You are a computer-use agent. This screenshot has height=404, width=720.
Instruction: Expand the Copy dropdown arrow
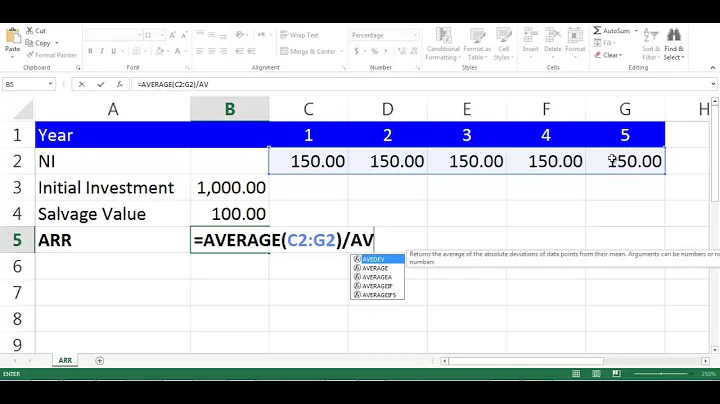(x=56, y=43)
